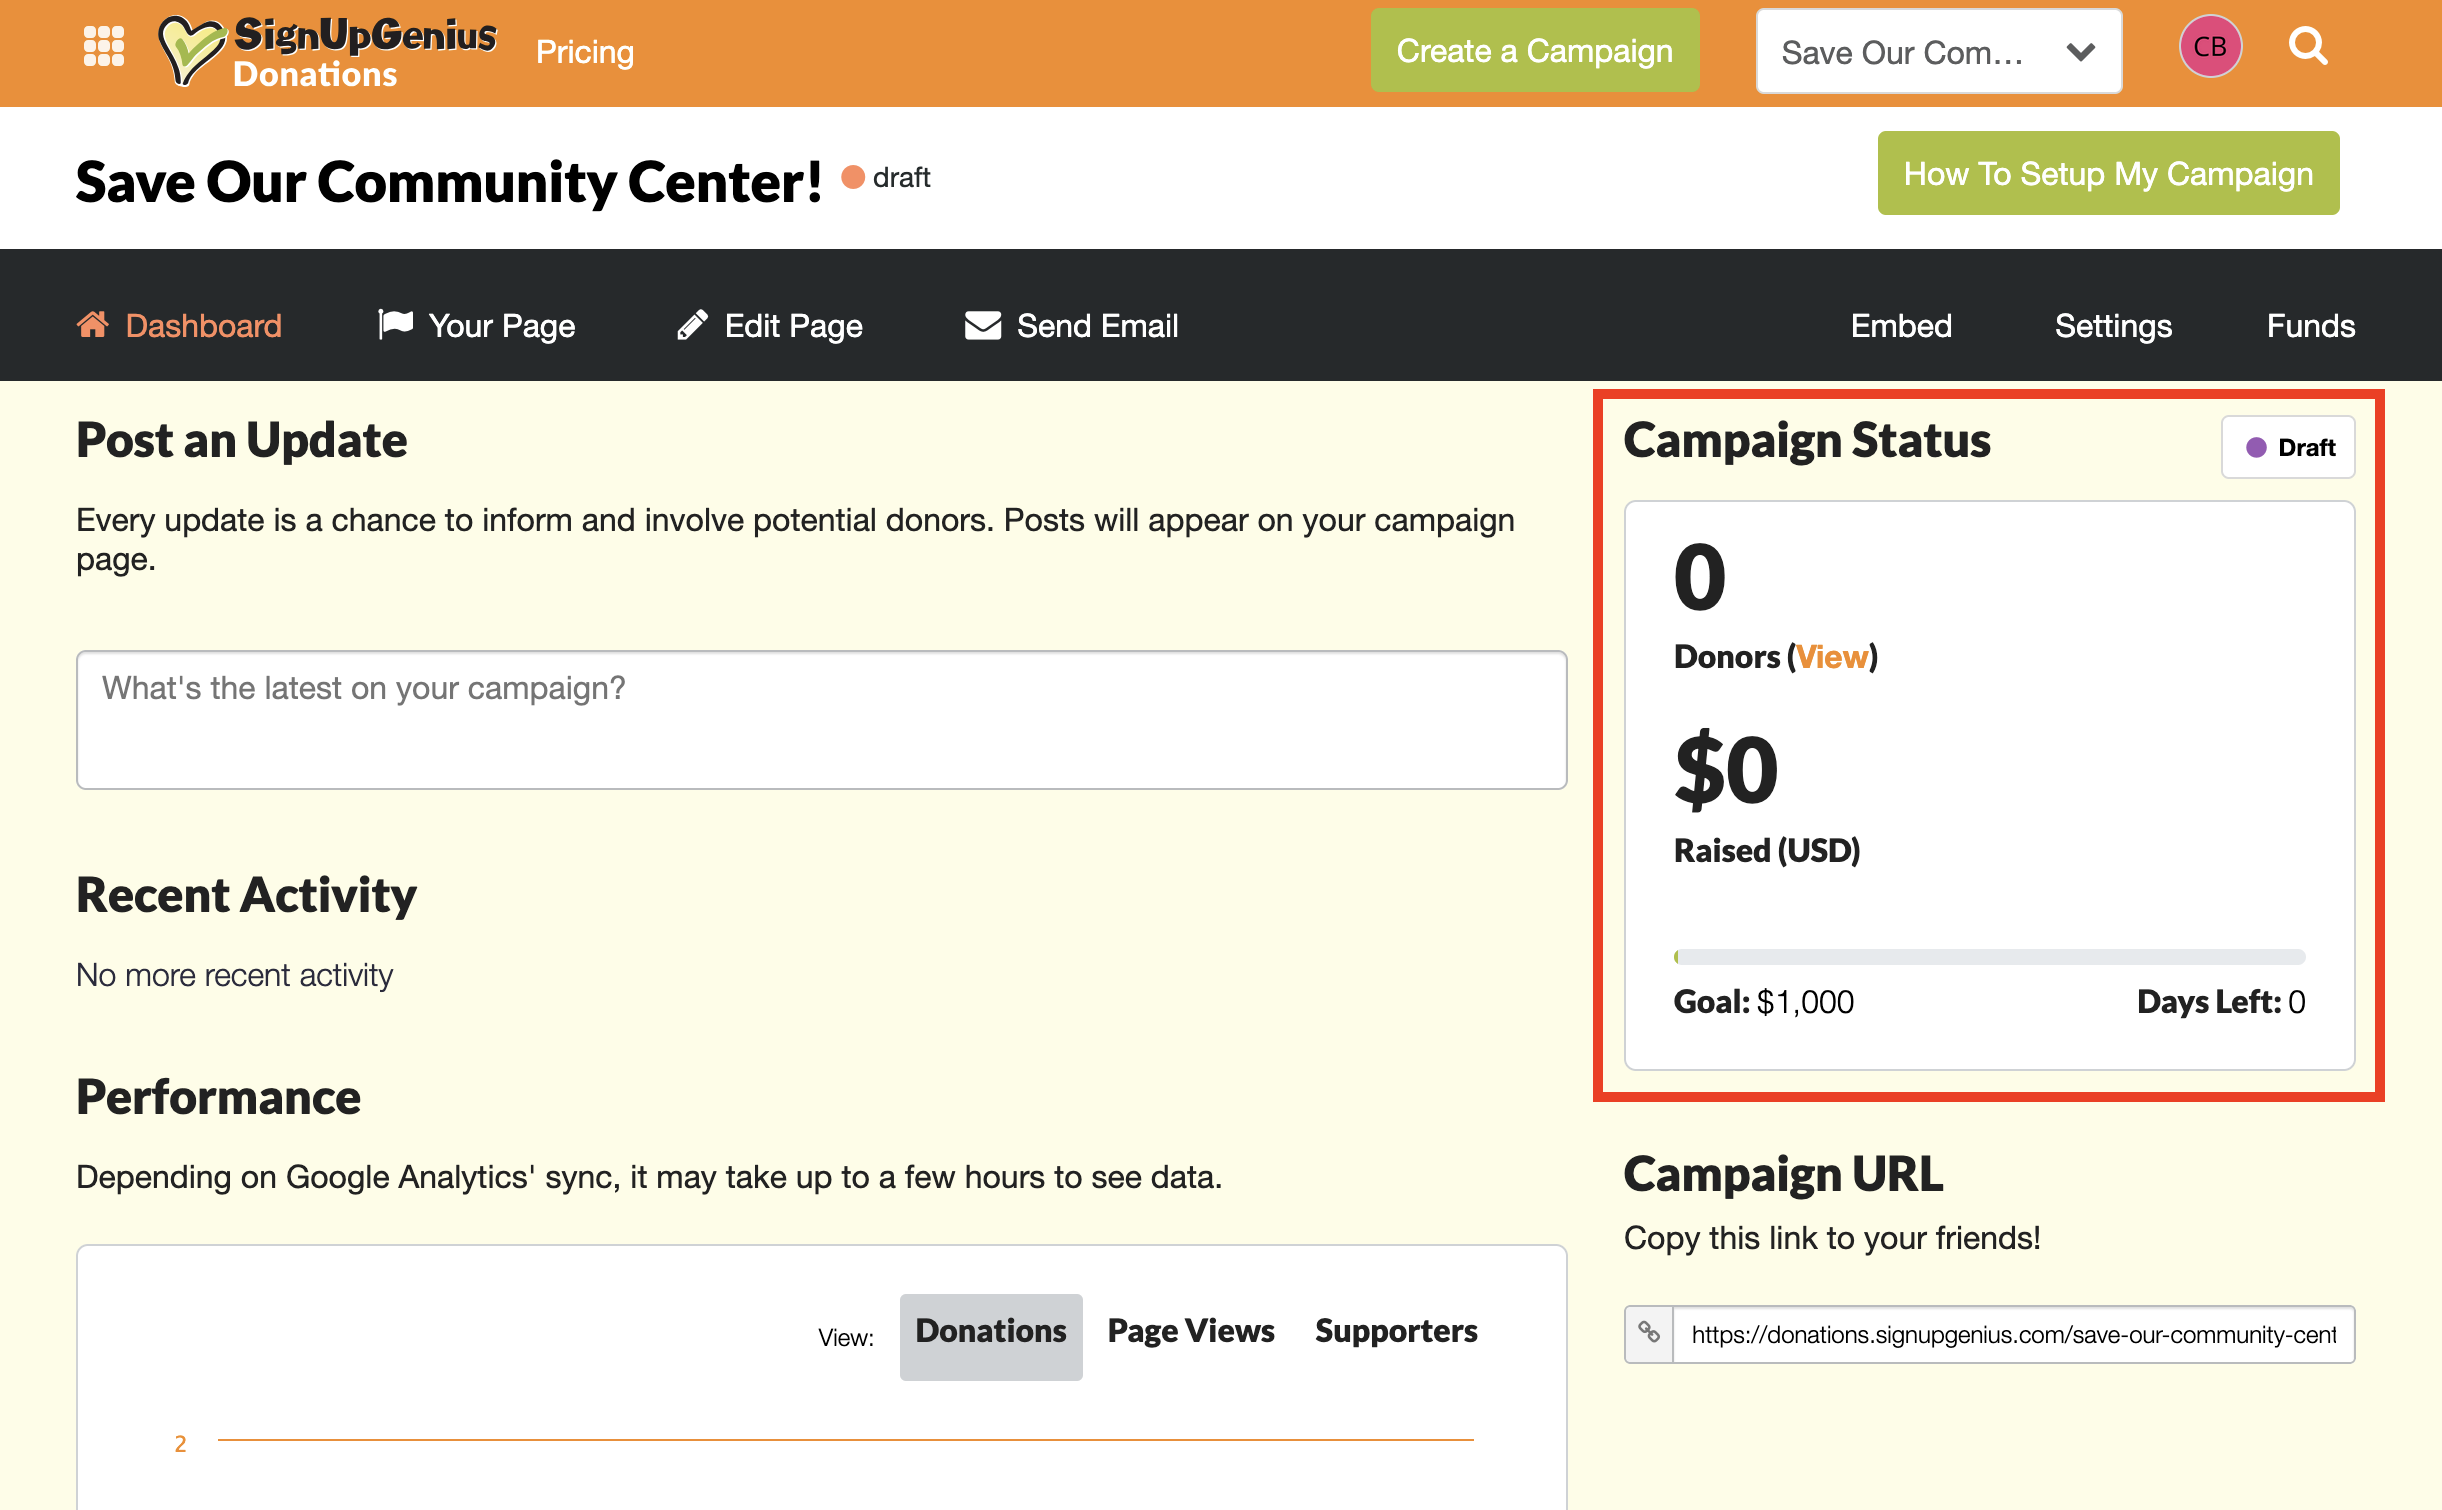Click the Send Email envelope icon
This screenshot has width=2442, height=1510.
[982, 325]
